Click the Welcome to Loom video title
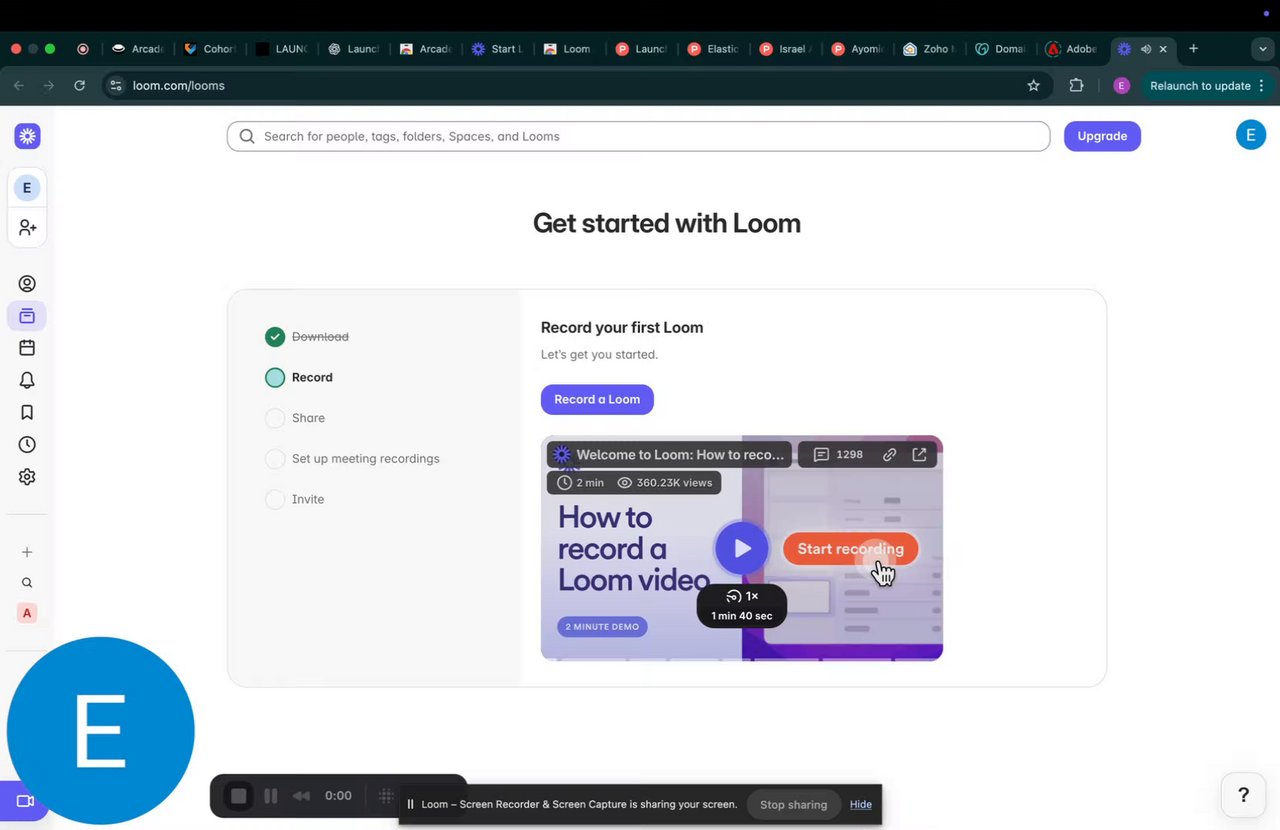 (x=680, y=455)
